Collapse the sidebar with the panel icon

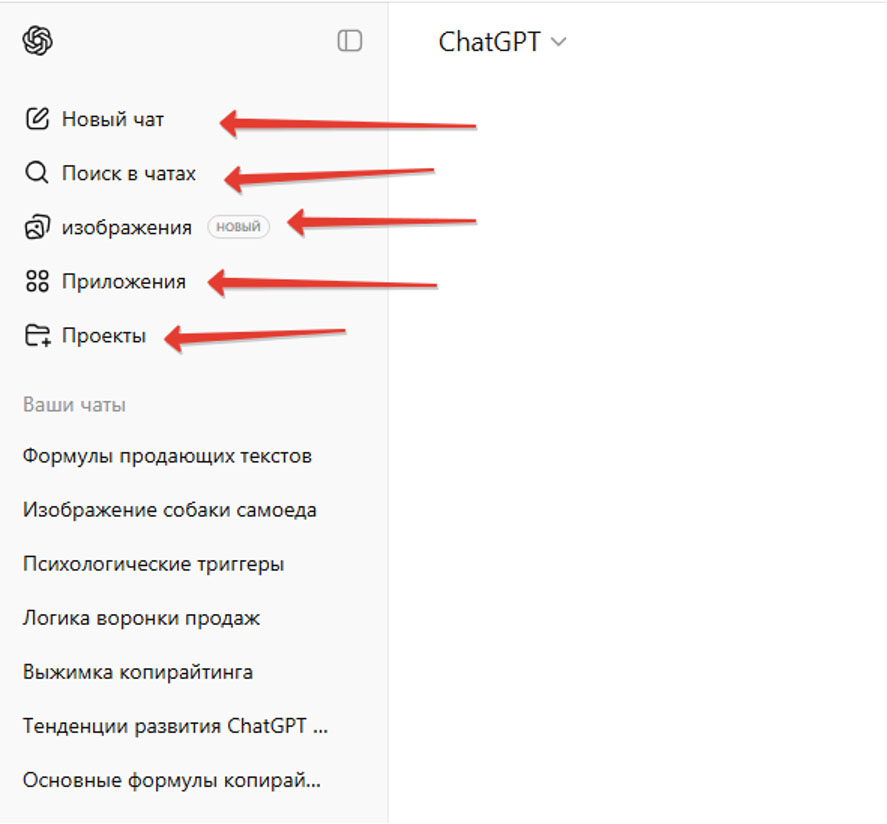point(349,41)
